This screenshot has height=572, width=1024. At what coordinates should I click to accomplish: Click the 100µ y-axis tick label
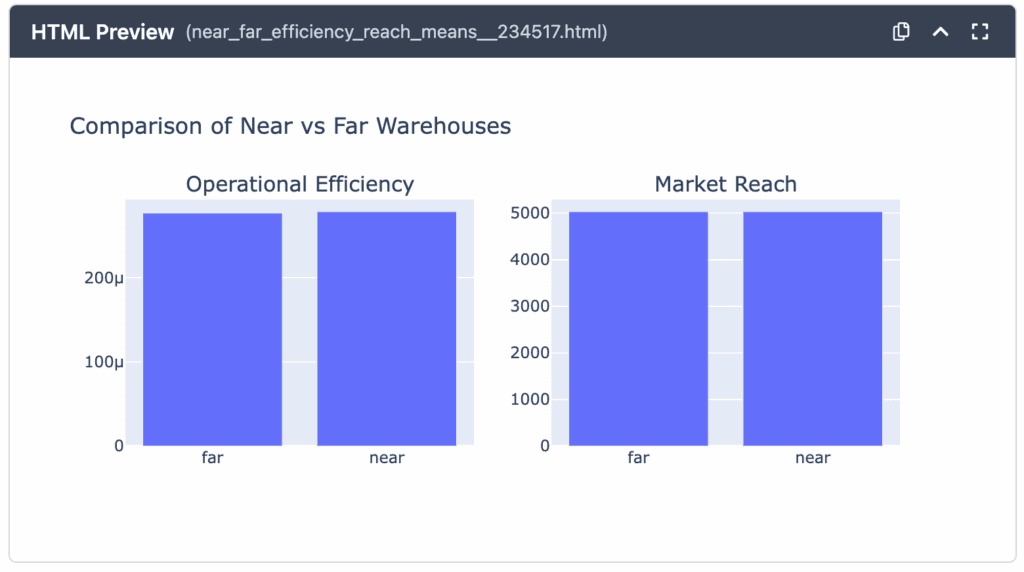pos(104,362)
